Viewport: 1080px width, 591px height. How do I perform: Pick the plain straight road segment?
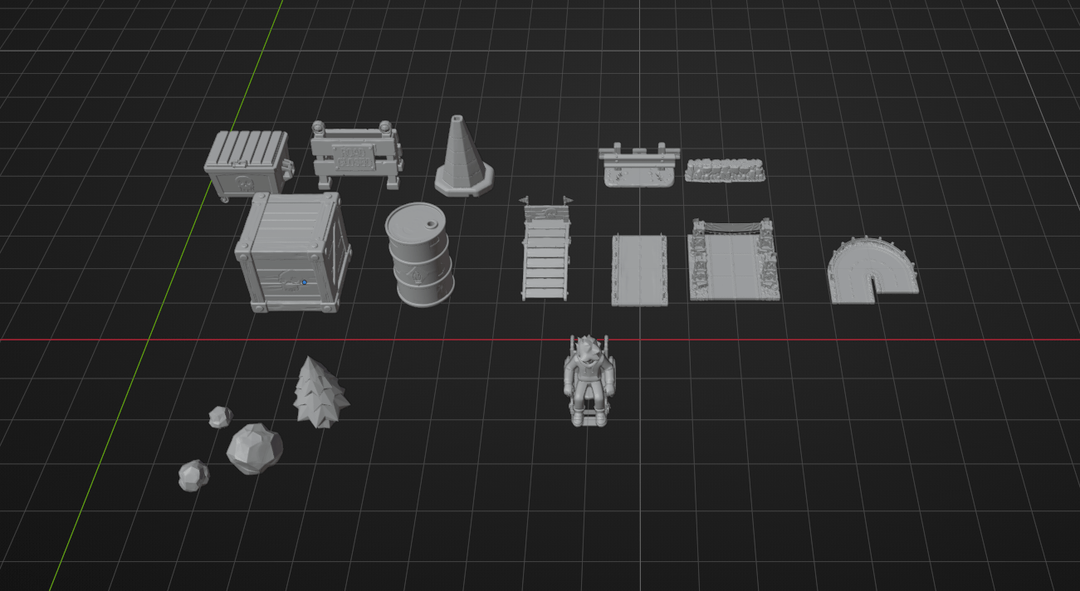[x=639, y=269]
